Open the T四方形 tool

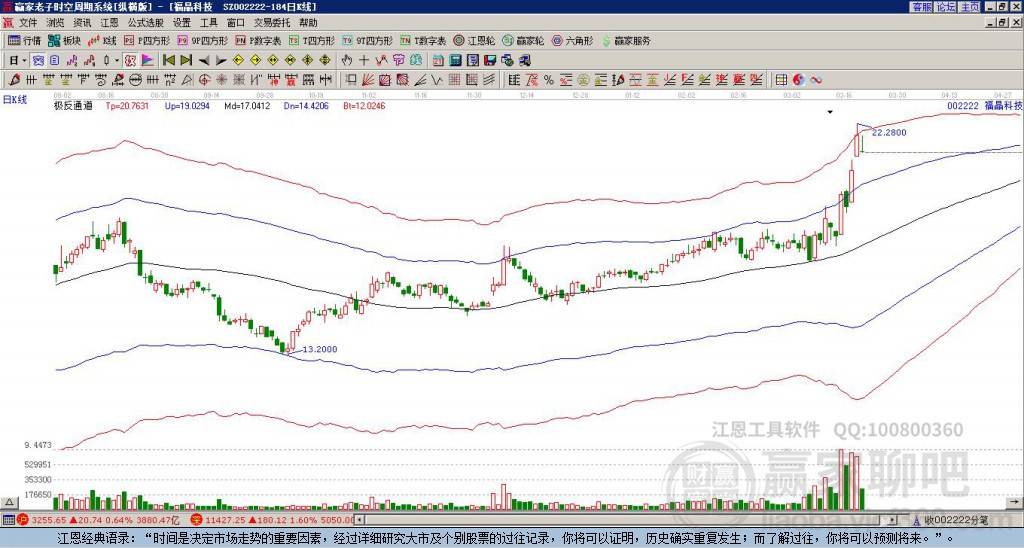point(312,40)
